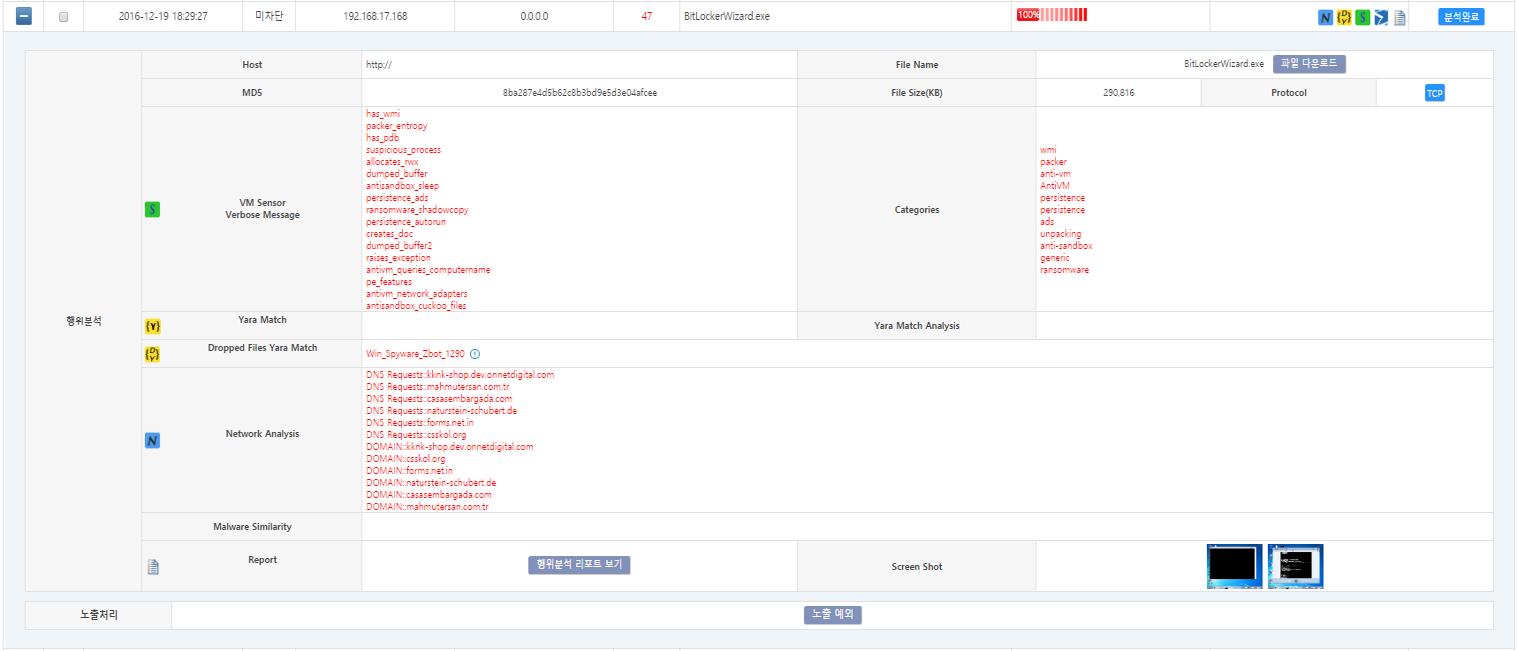
Task: Click the dumped_buffer2 sensor message
Action: (x=399, y=246)
